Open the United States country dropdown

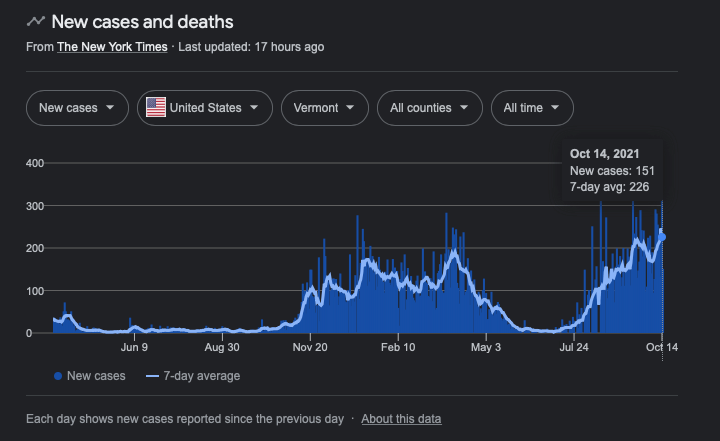point(204,107)
